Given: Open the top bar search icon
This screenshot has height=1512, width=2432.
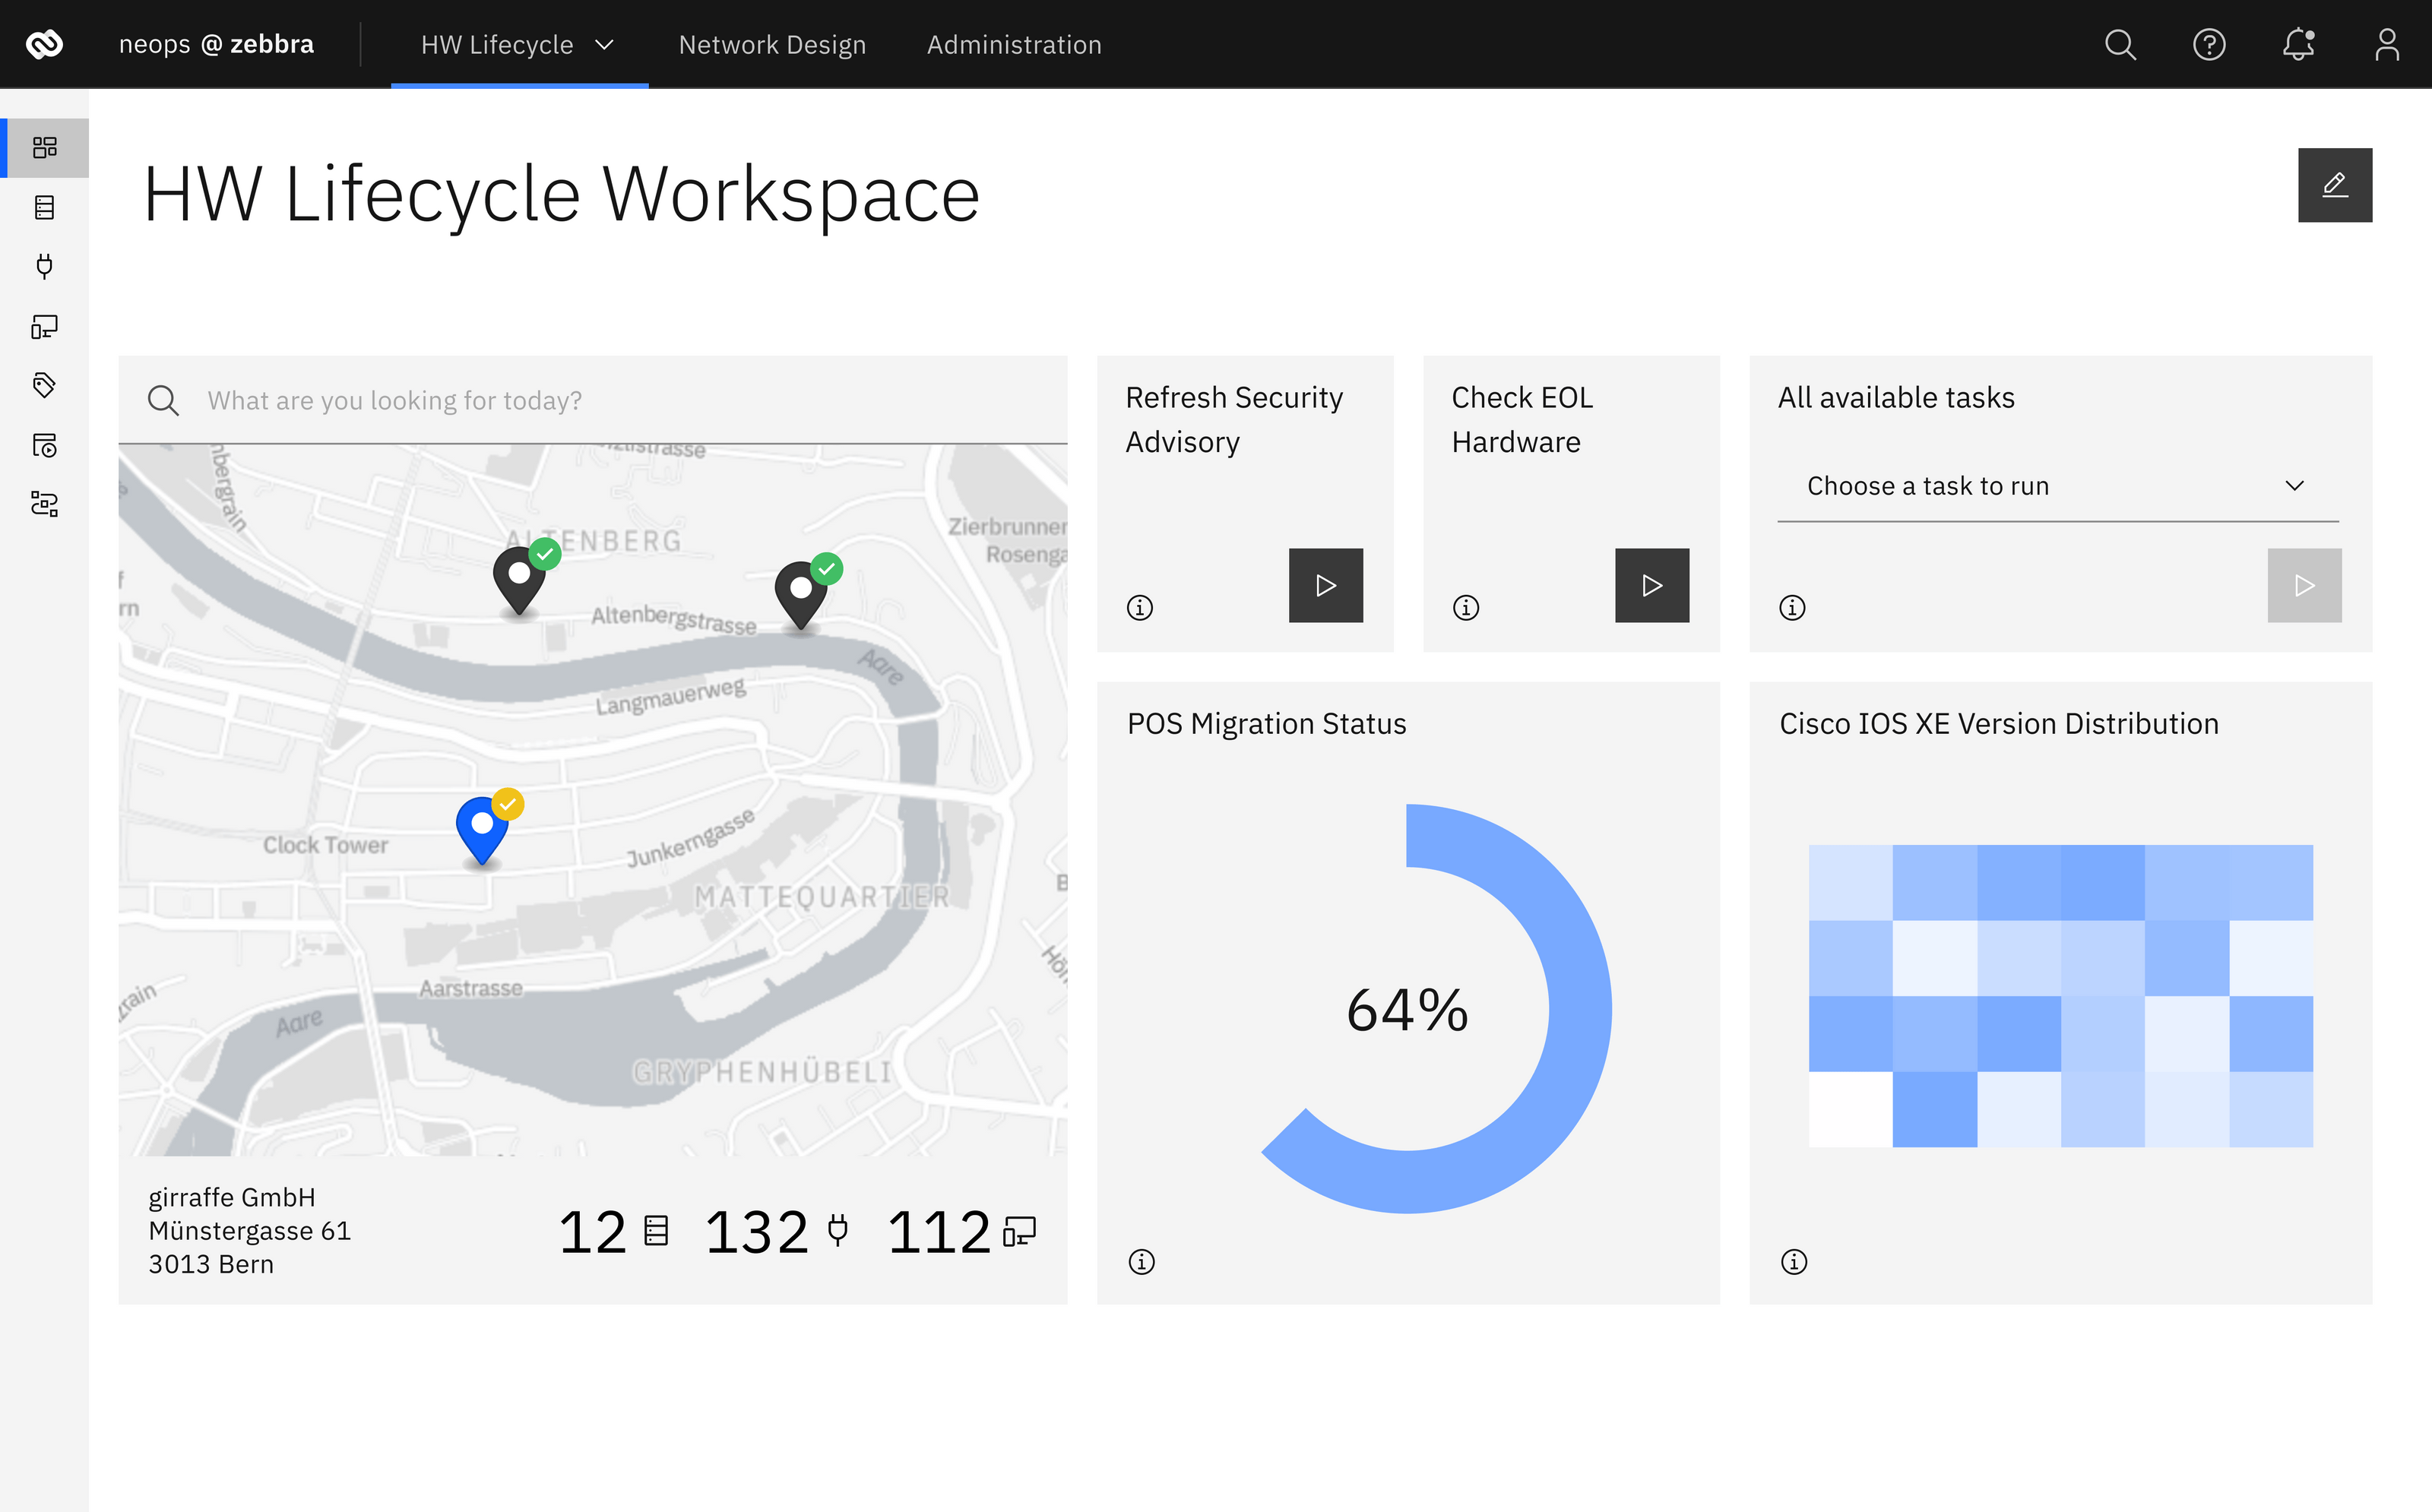Looking at the screenshot, I should tap(2120, 44).
